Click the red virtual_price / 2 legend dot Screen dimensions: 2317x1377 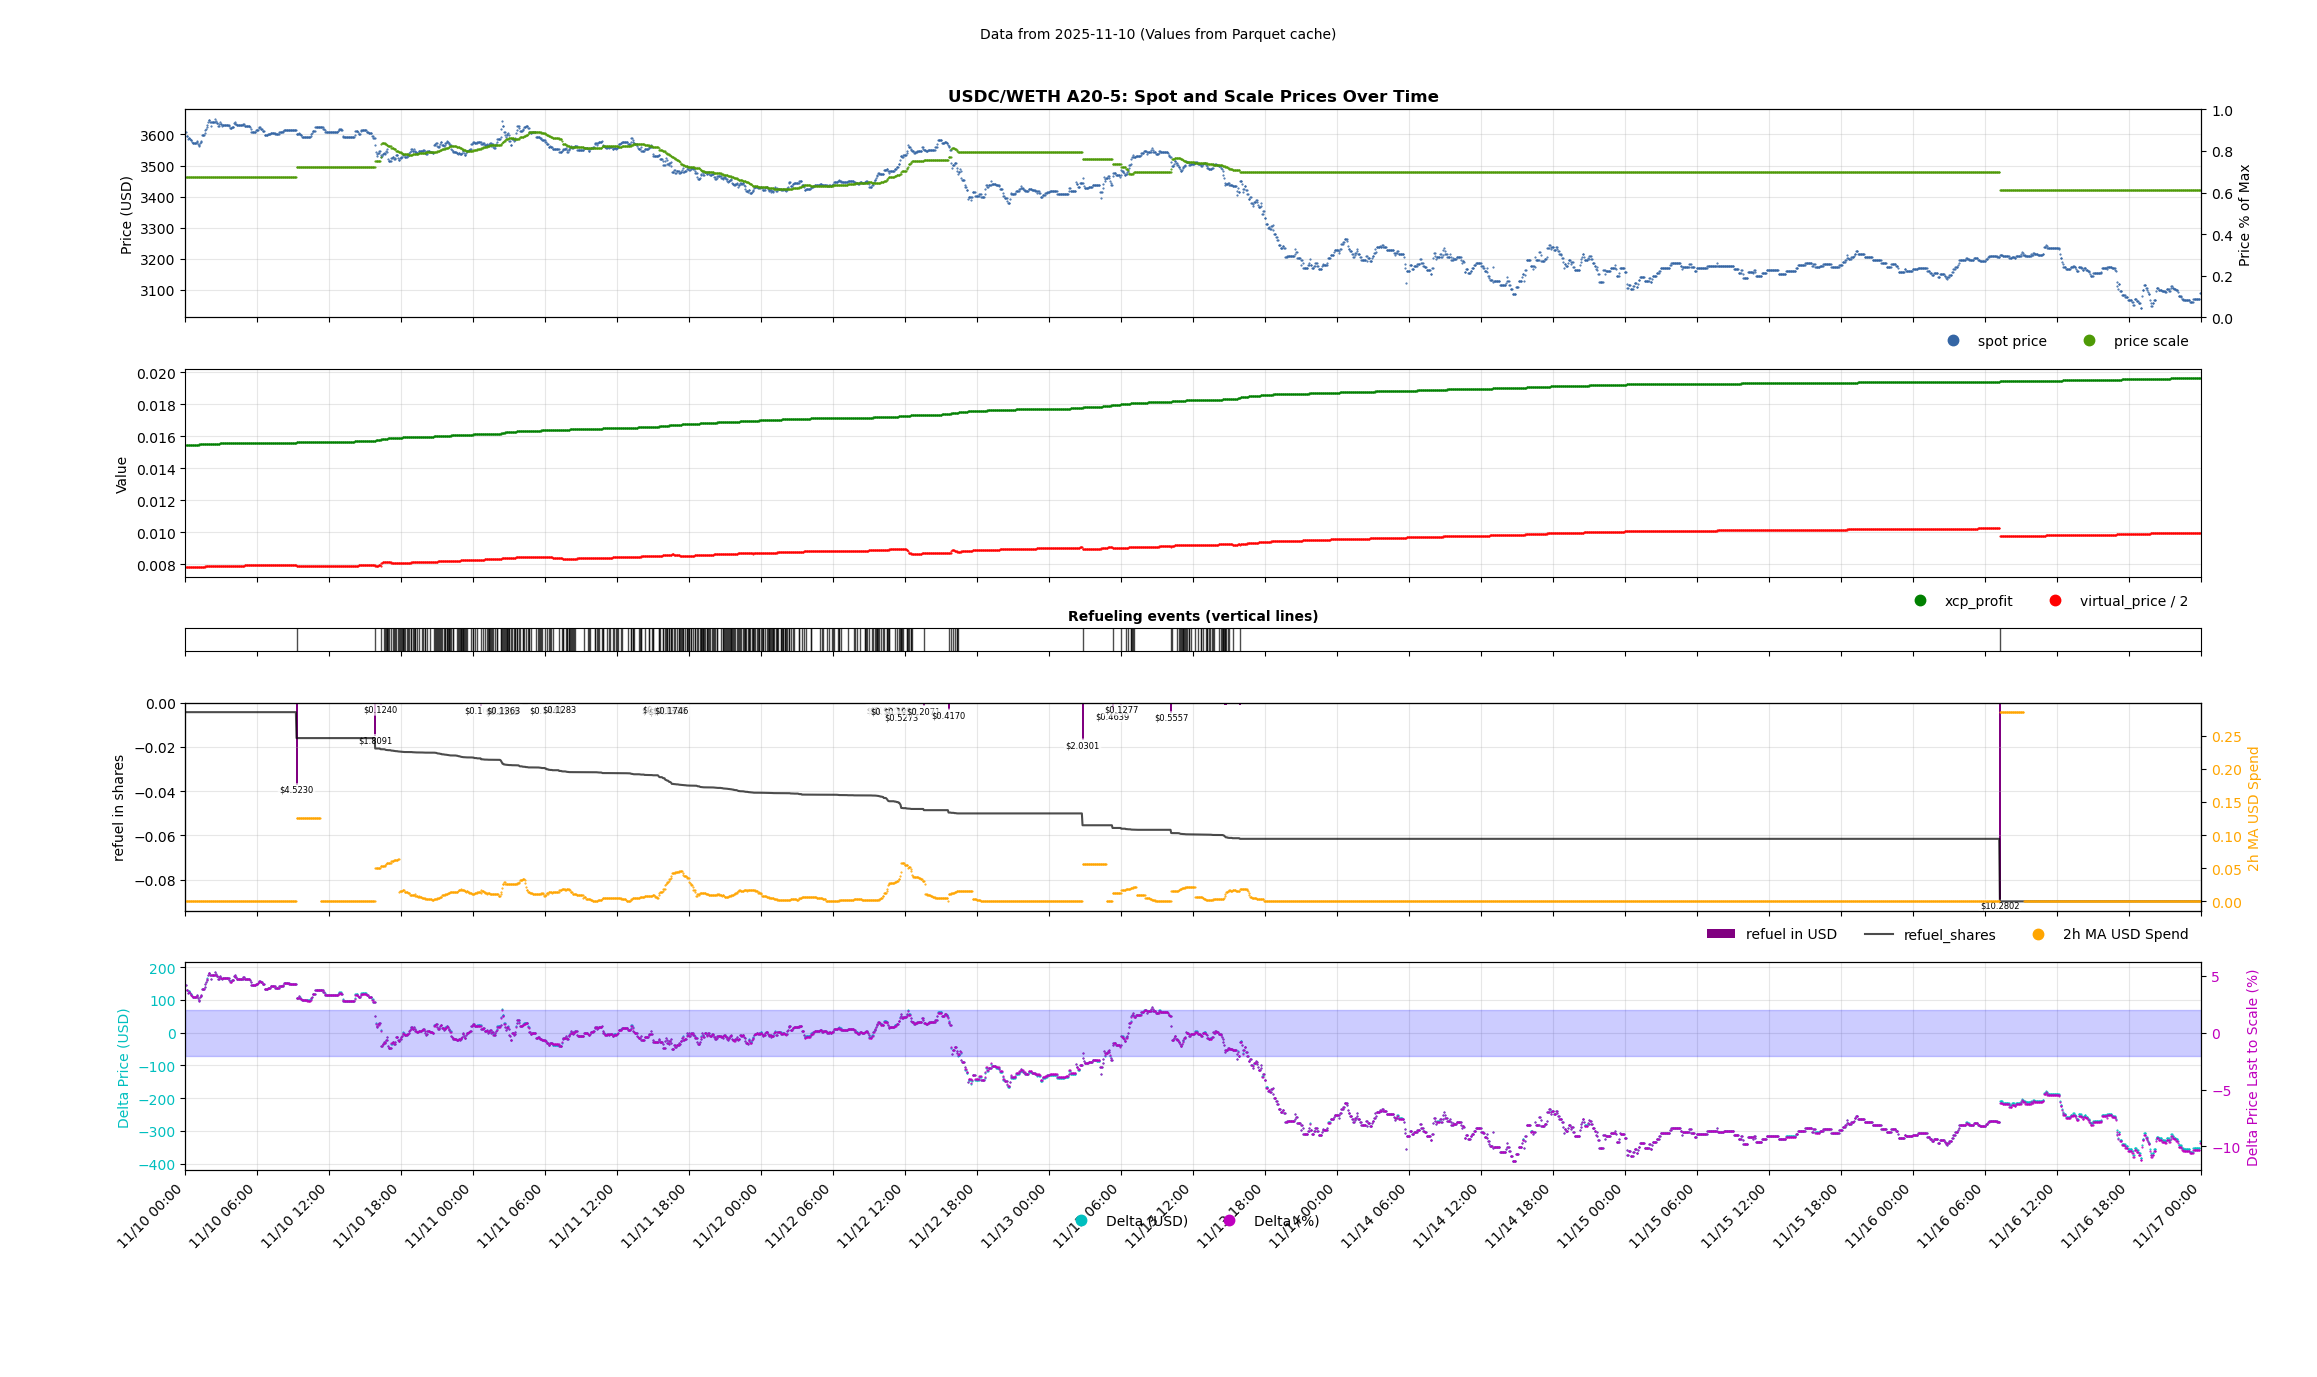(x=2055, y=601)
